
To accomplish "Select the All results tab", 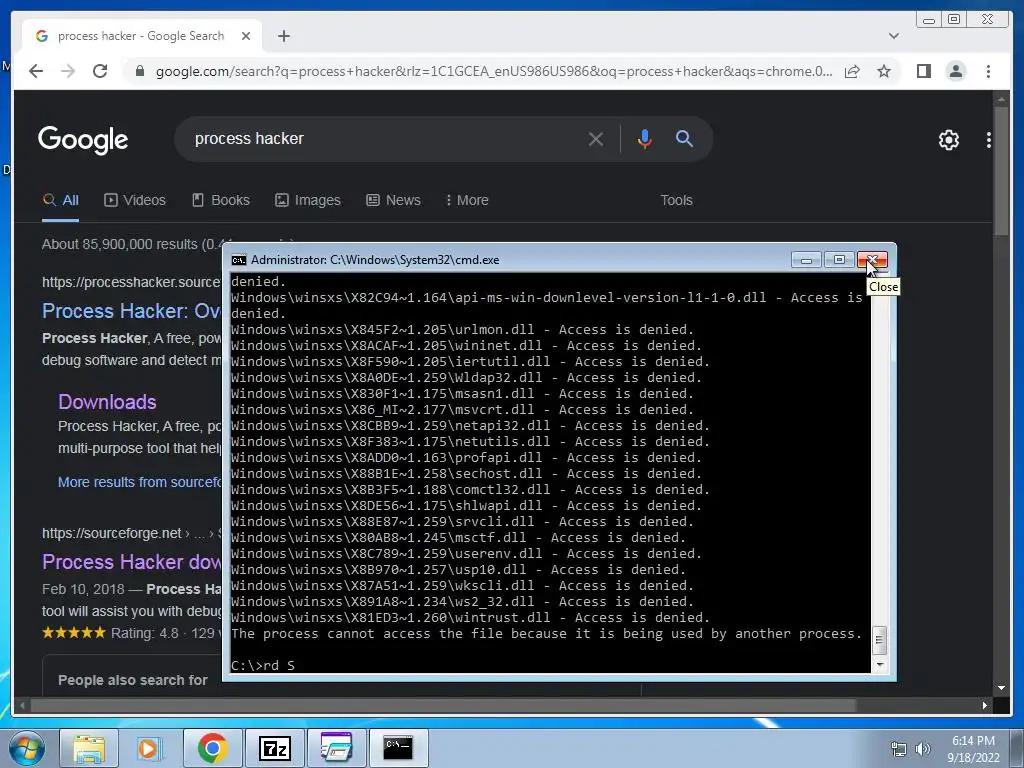I will pyautogui.click(x=61, y=200).
